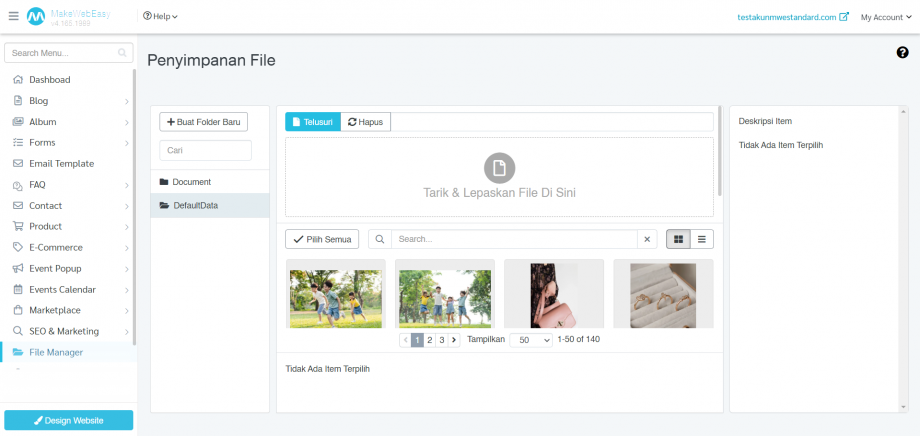This screenshot has width=920, height=436.
Task: Click the hamburger menu icon
Action: coord(13,17)
